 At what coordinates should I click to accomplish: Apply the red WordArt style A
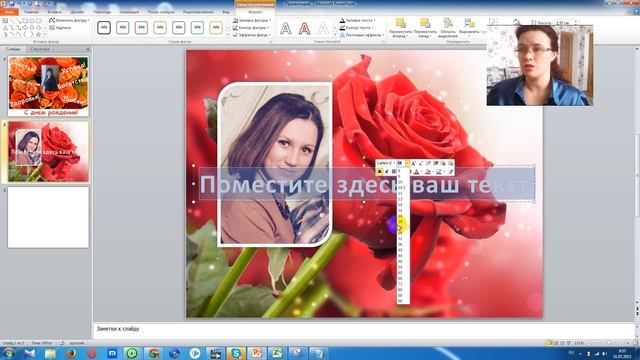pos(304,29)
